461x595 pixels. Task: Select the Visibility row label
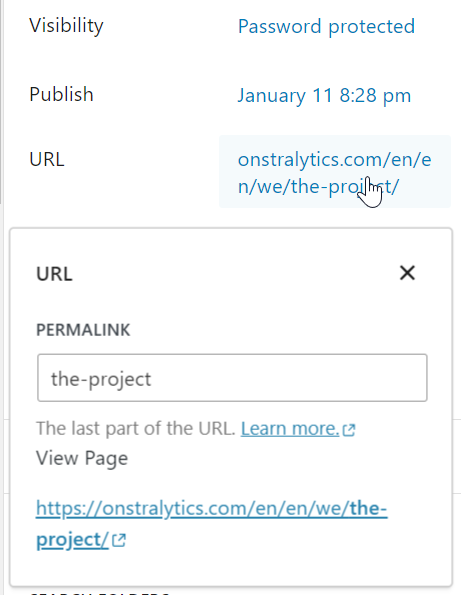coord(66,26)
